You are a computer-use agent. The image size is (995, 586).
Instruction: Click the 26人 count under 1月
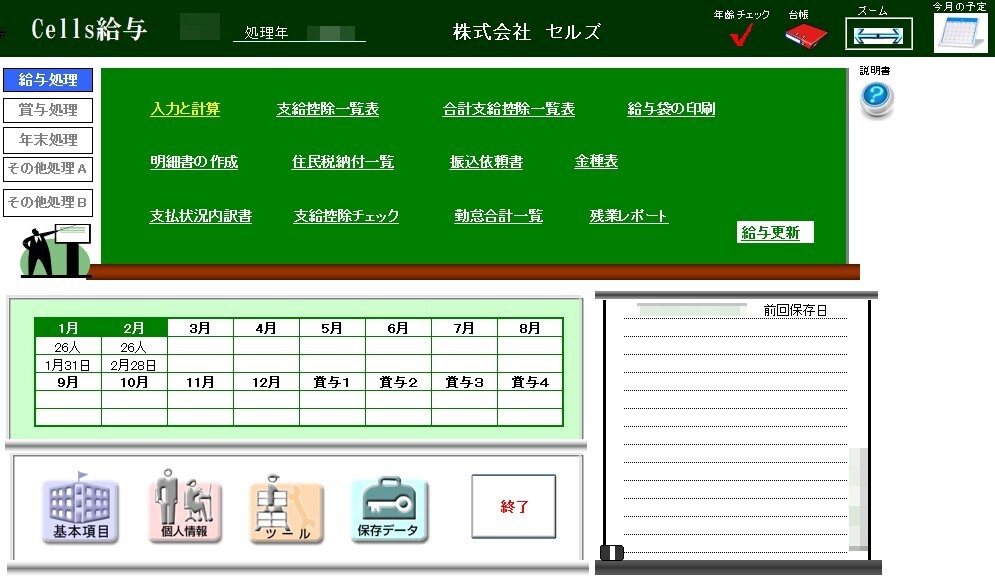pos(68,347)
